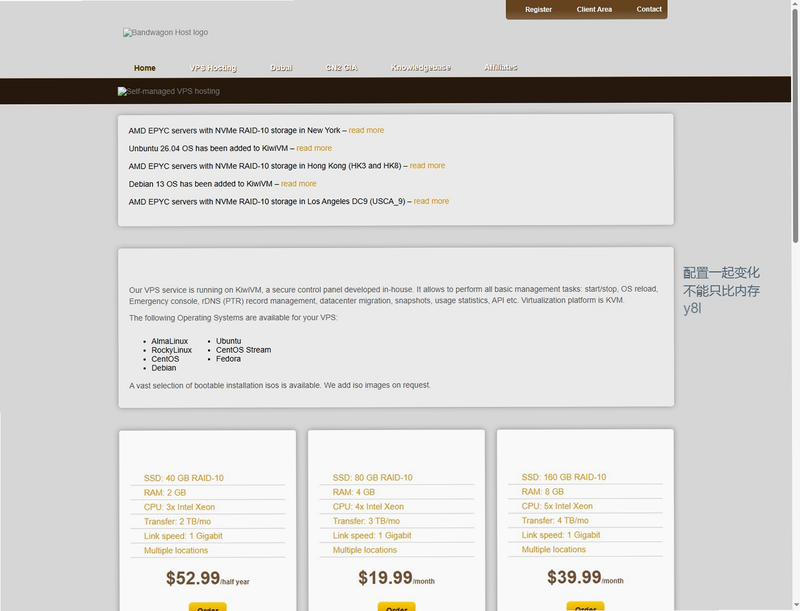
Task: Switch to the Dubai tab
Action: pyautogui.click(x=281, y=68)
